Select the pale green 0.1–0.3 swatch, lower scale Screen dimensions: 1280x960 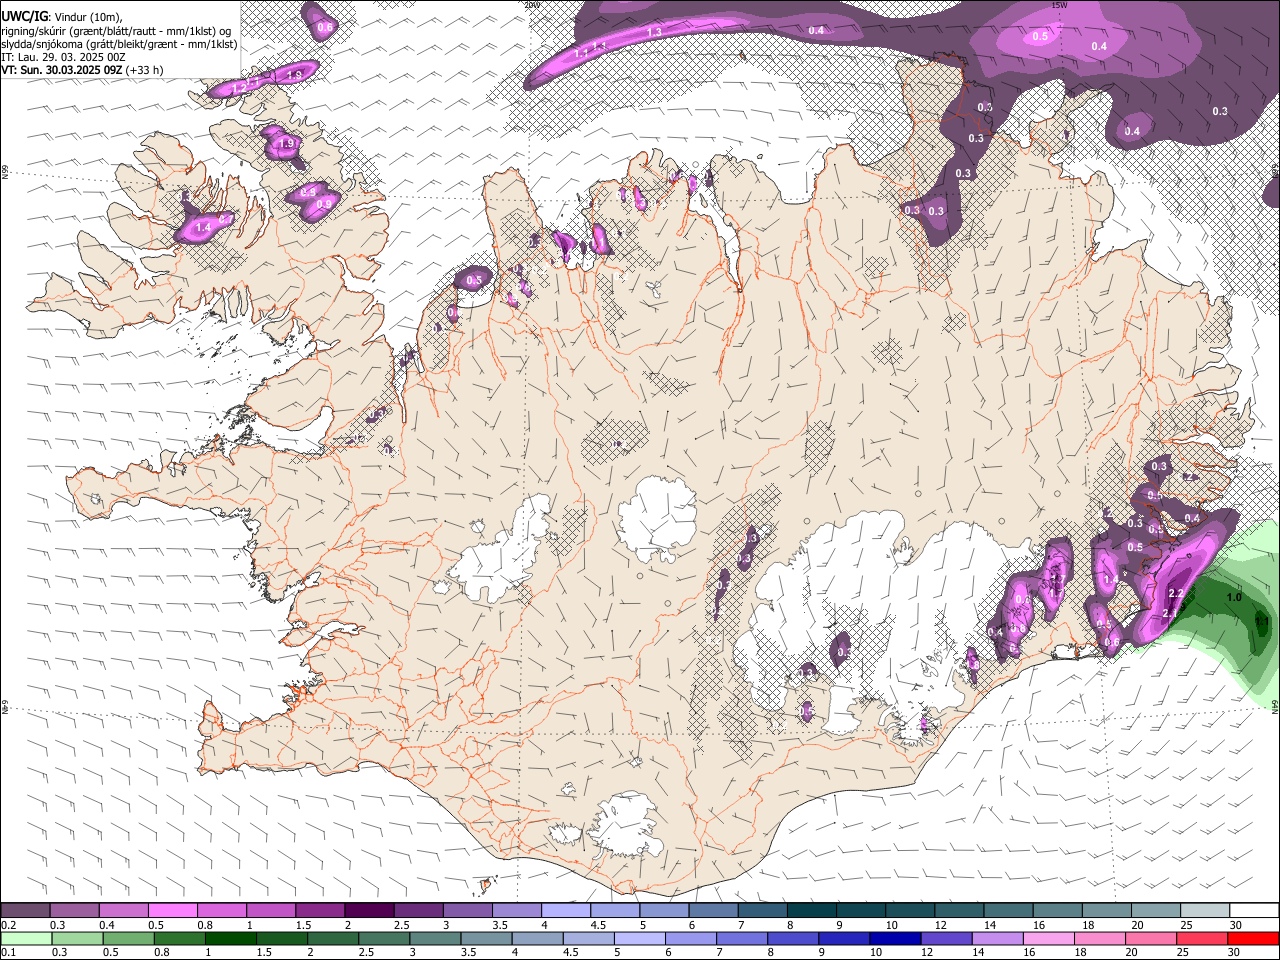[x=26, y=938]
